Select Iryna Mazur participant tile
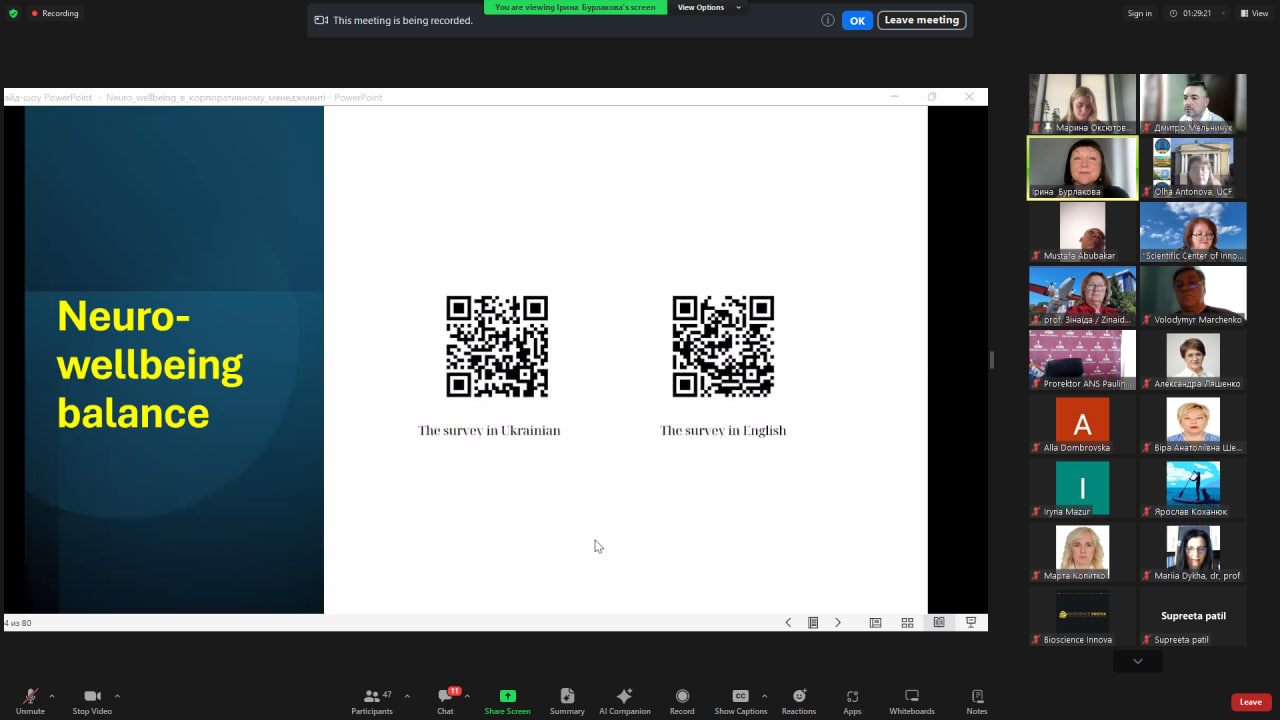1280x720 pixels. (1083, 488)
